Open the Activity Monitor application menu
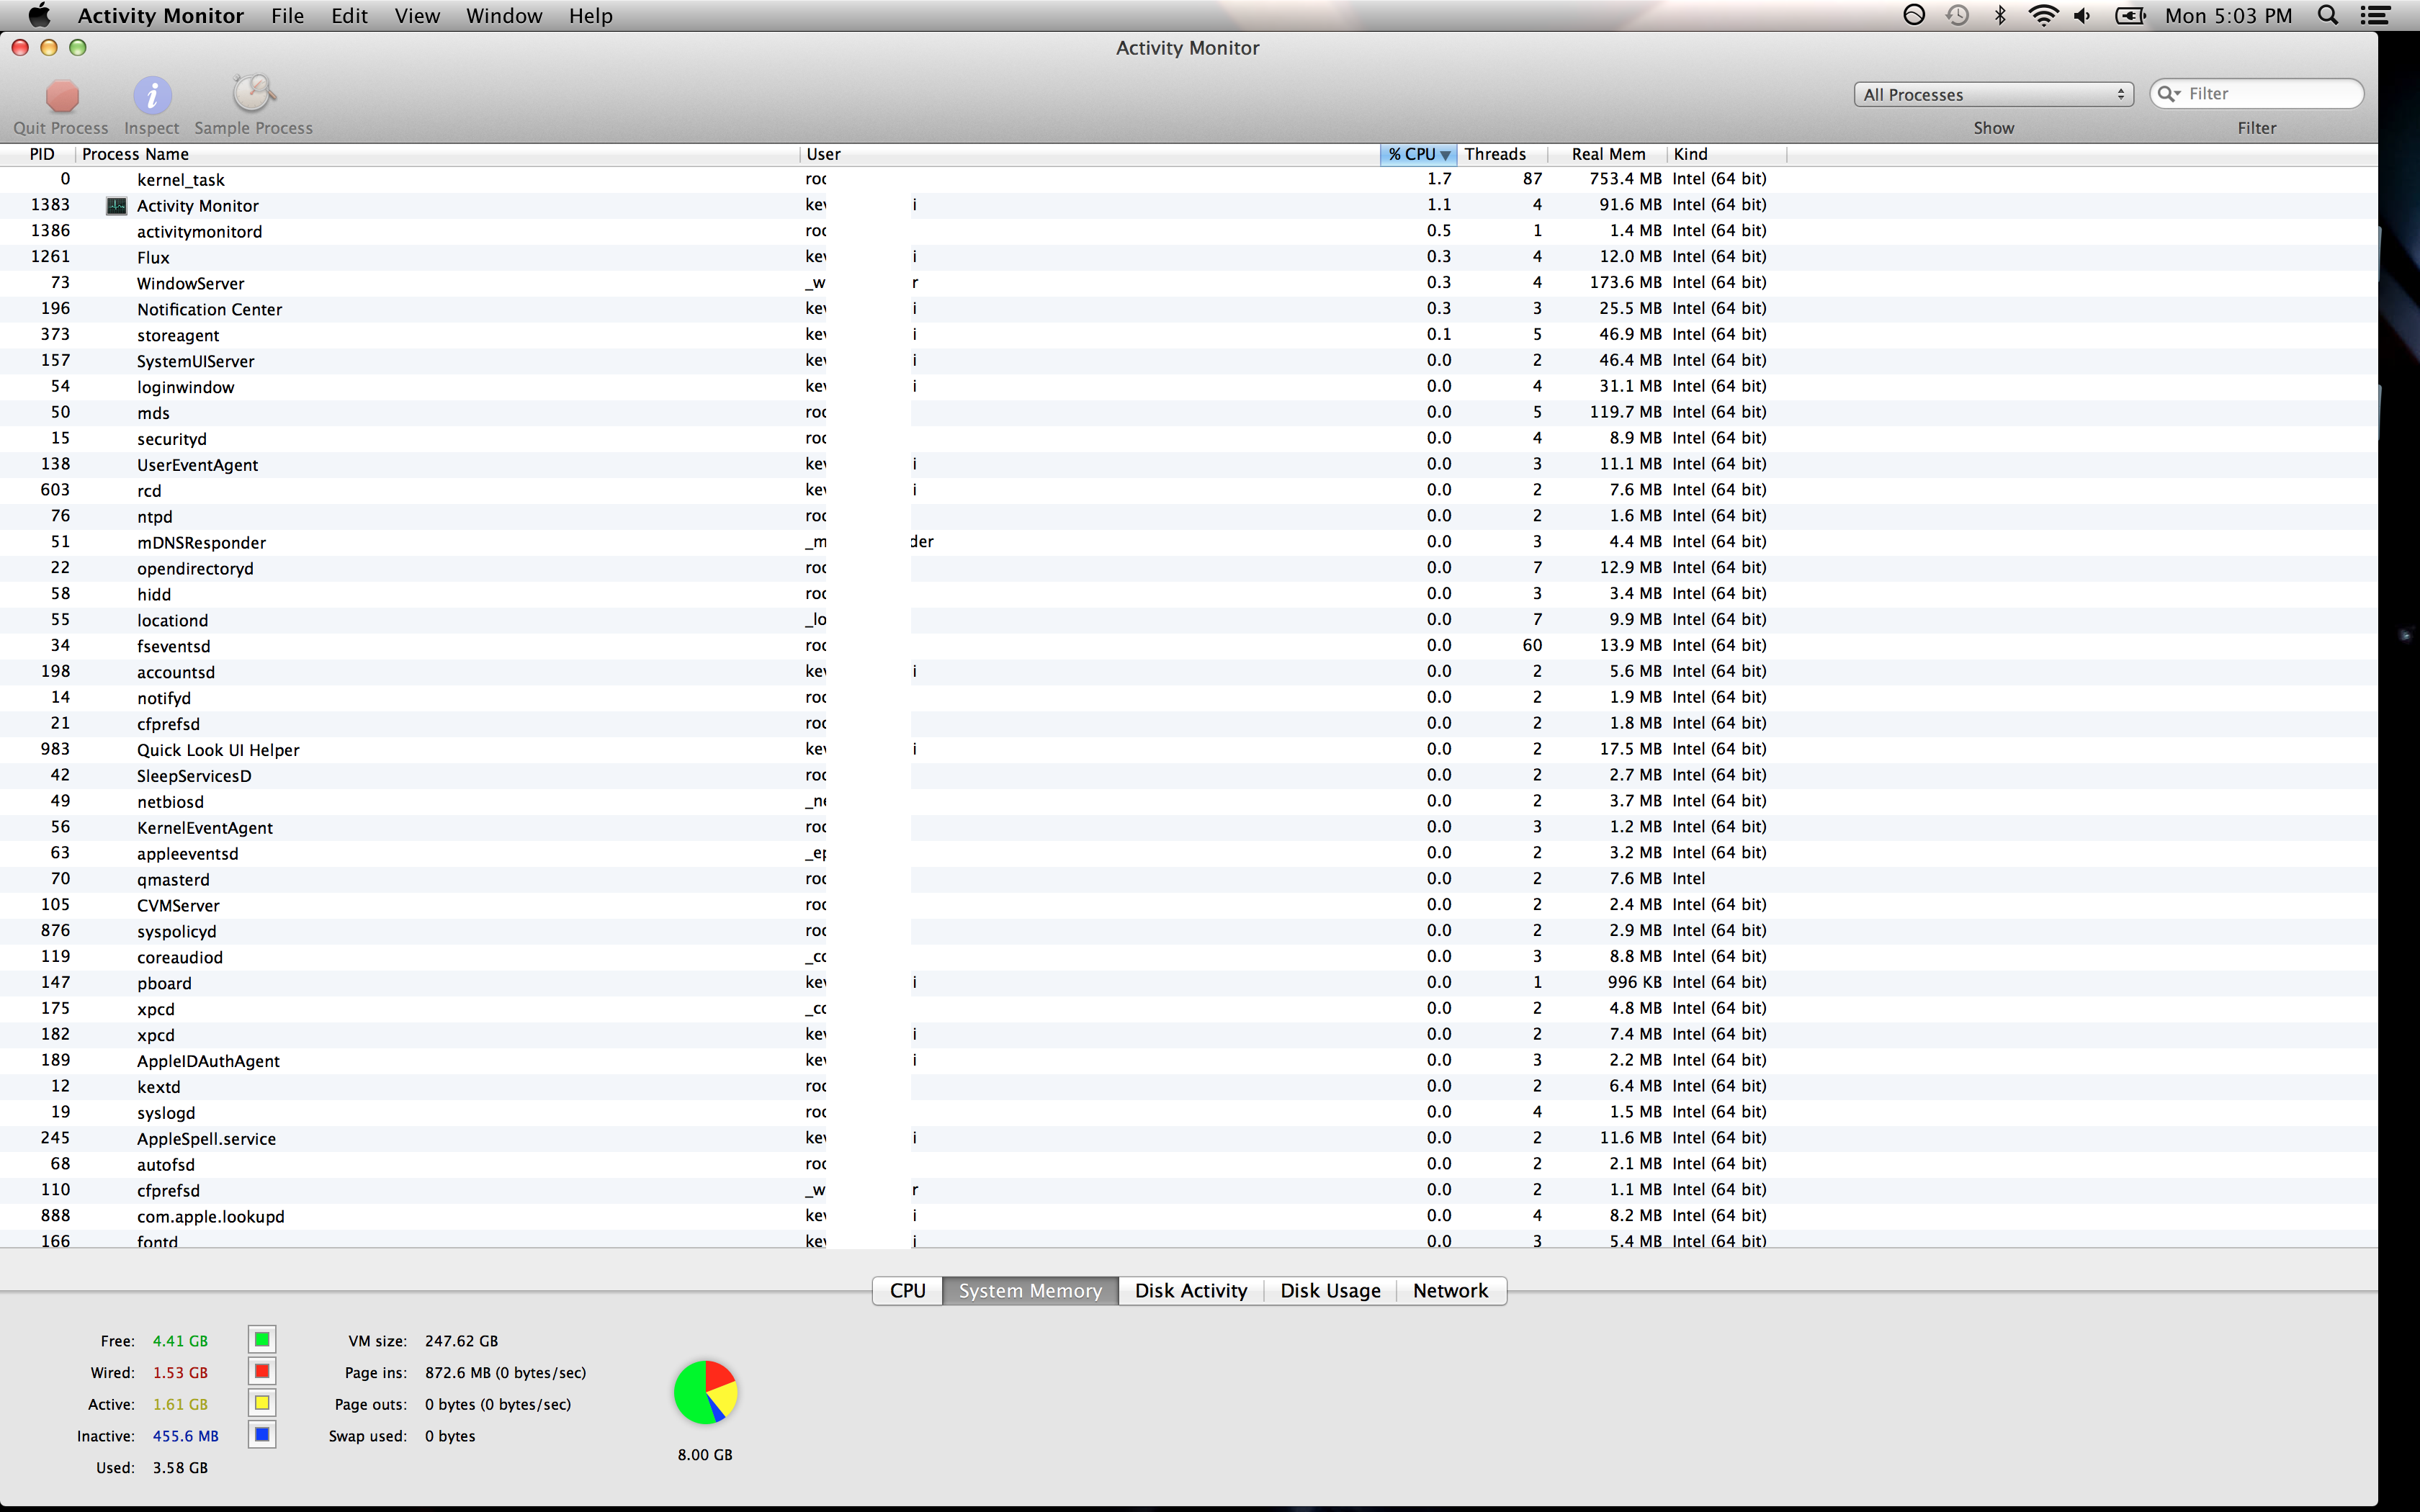 coord(160,16)
